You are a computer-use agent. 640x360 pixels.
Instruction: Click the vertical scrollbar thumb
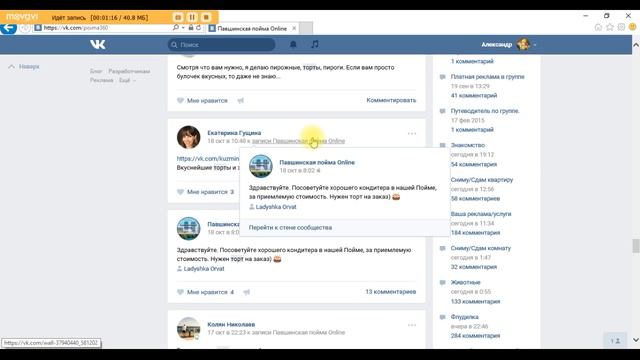point(636,246)
